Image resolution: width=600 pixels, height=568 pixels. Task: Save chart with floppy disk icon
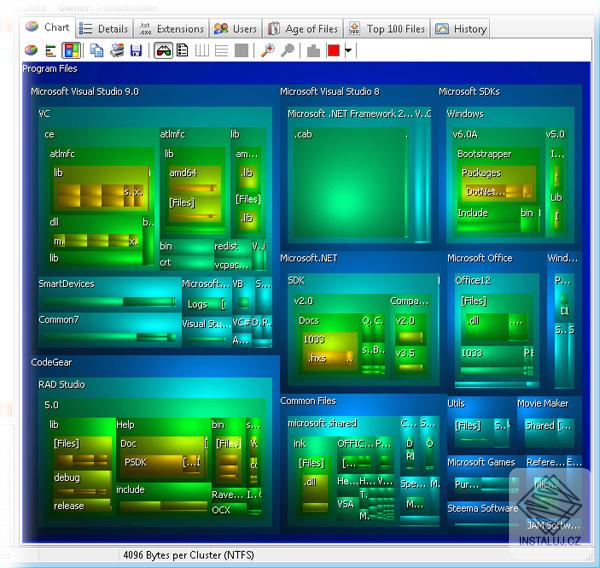tap(136, 50)
